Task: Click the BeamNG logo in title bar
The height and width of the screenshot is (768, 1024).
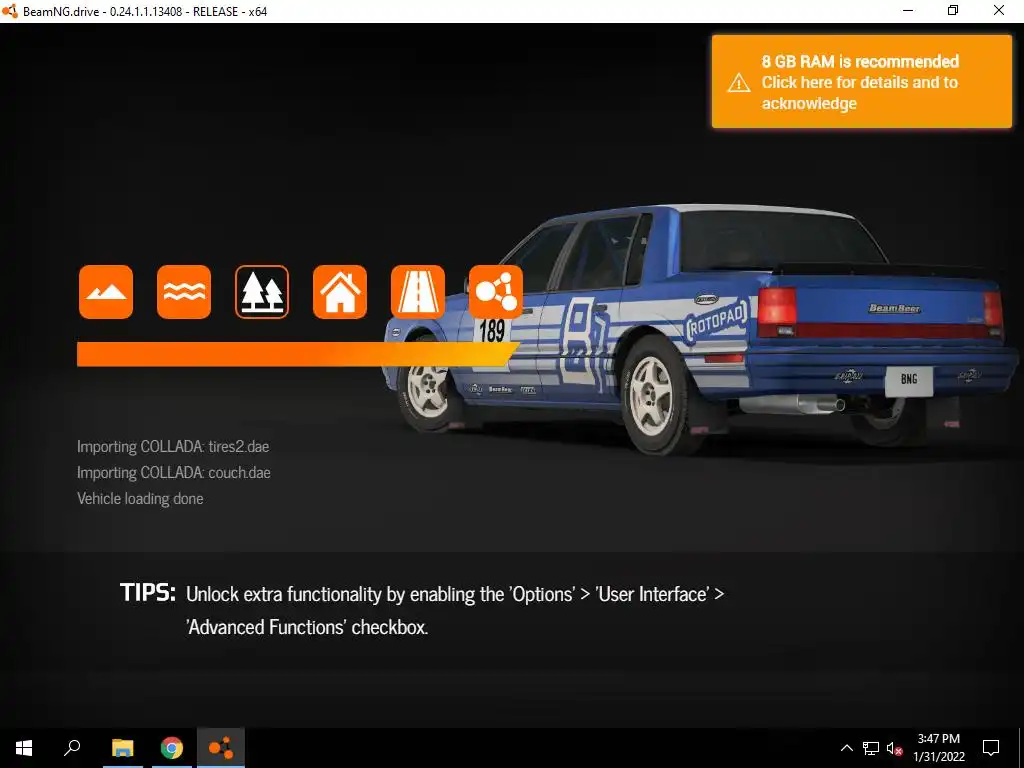Action: [10, 11]
